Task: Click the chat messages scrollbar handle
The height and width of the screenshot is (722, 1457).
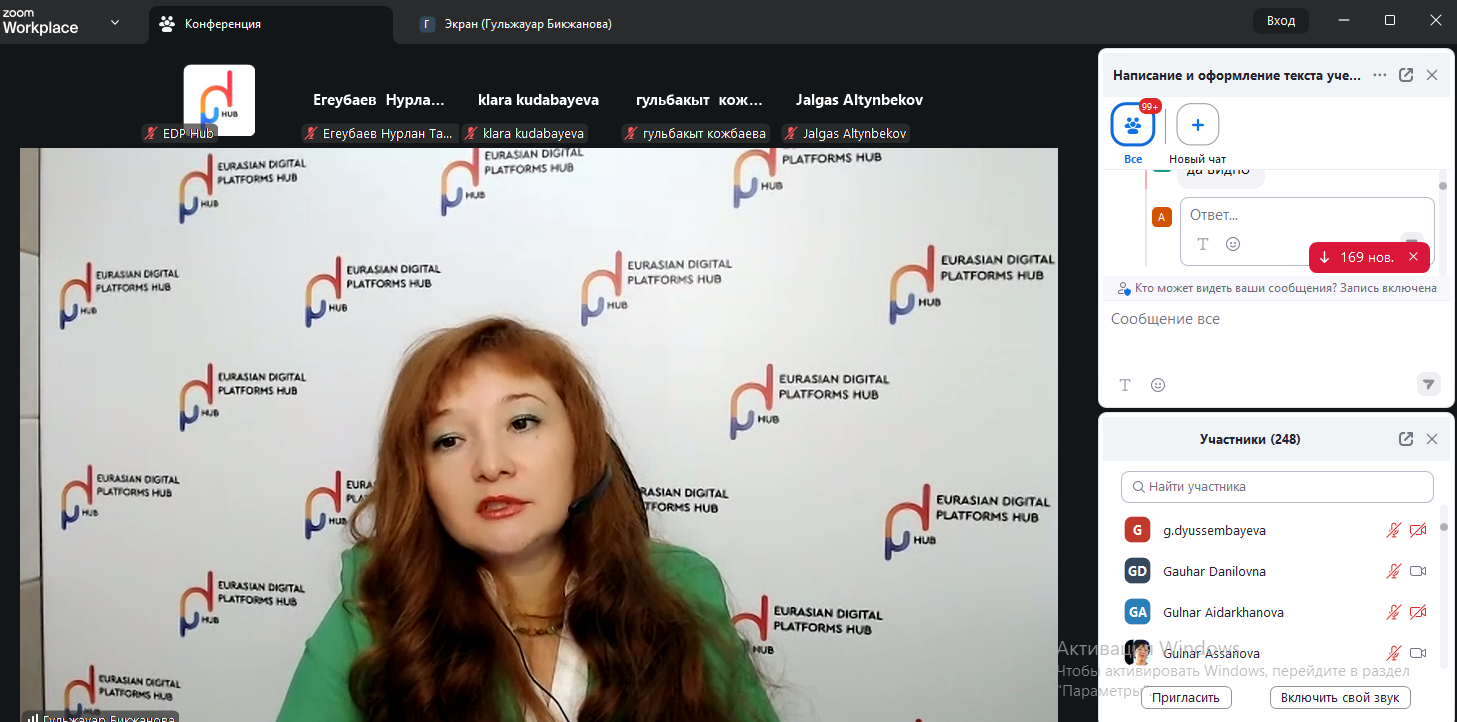Action: coord(1442,185)
